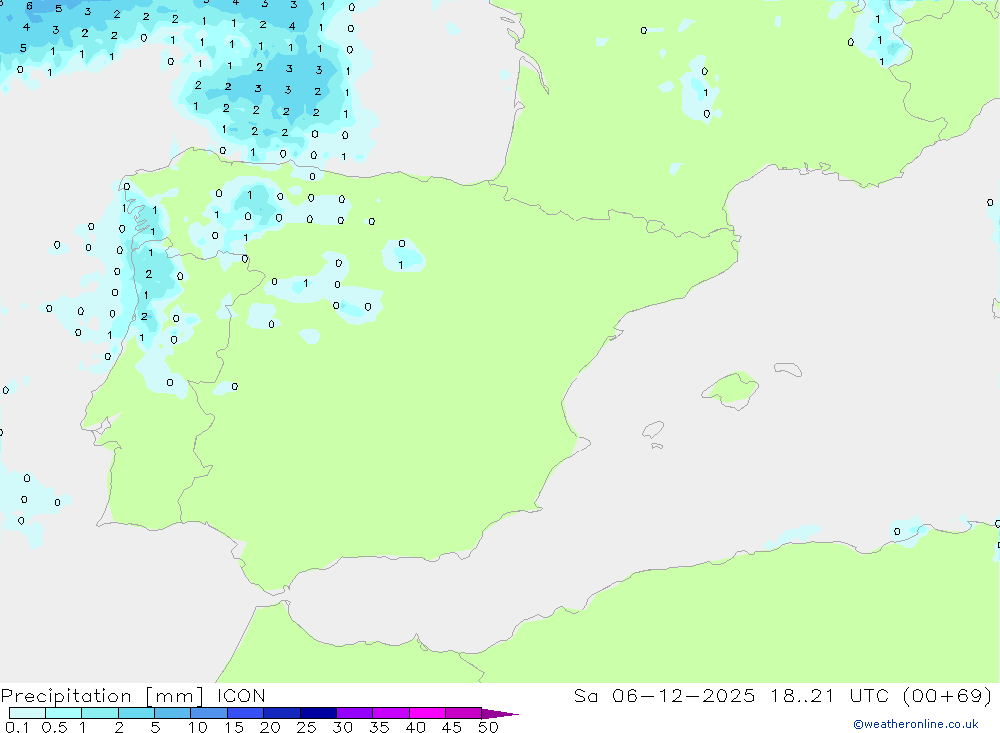Image resolution: width=1000 pixels, height=733 pixels.
Task: Click the '25' legend label
Action: click(x=307, y=727)
